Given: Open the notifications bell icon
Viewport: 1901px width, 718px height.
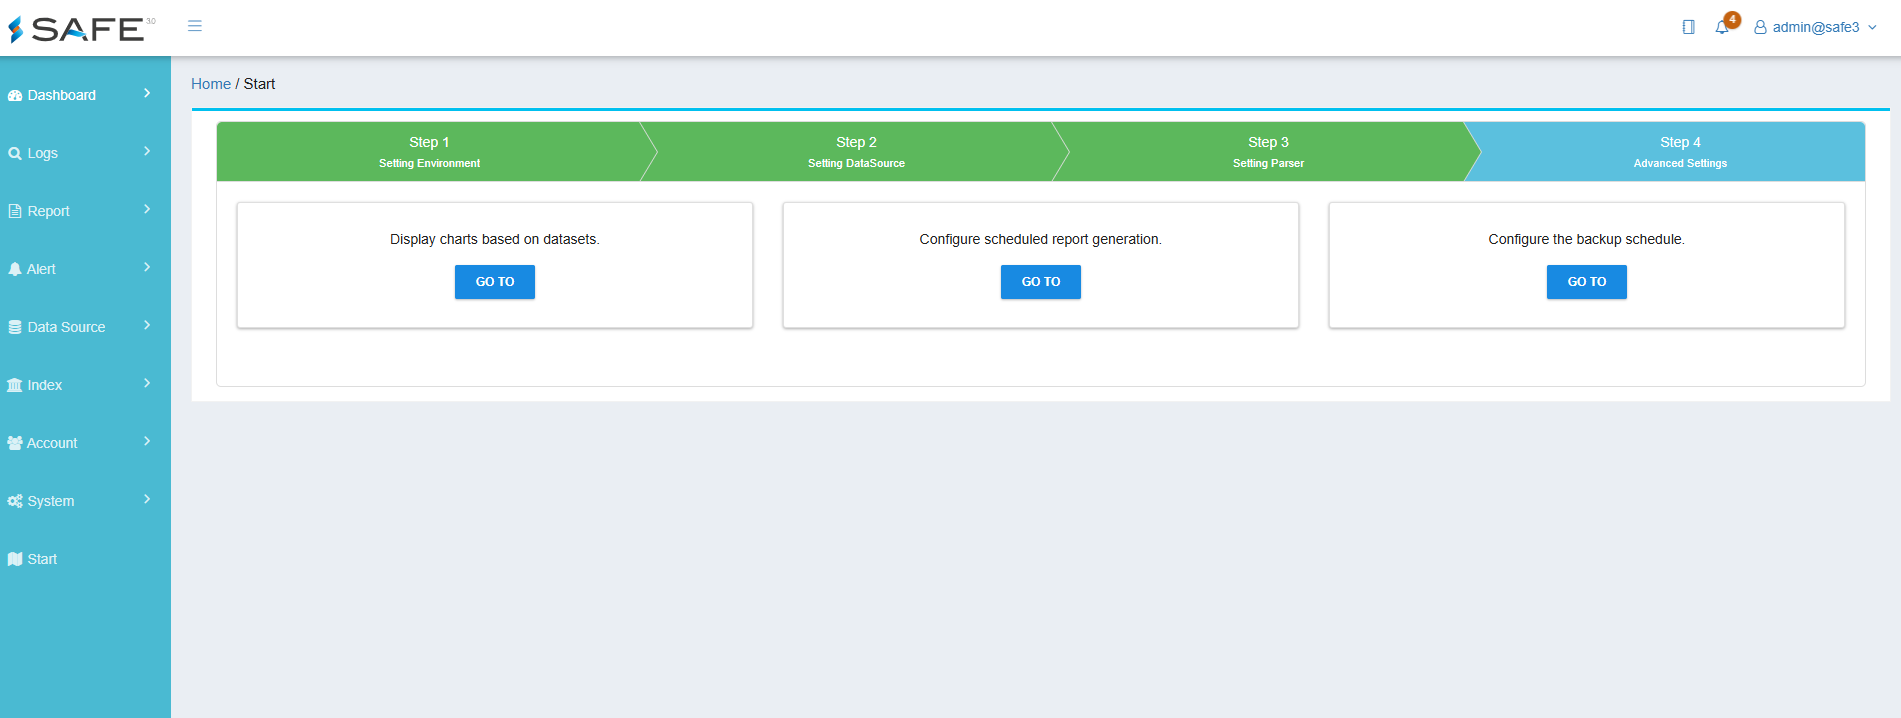Looking at the screenshot, I should pyautogui.click(x=1722, y=28).
